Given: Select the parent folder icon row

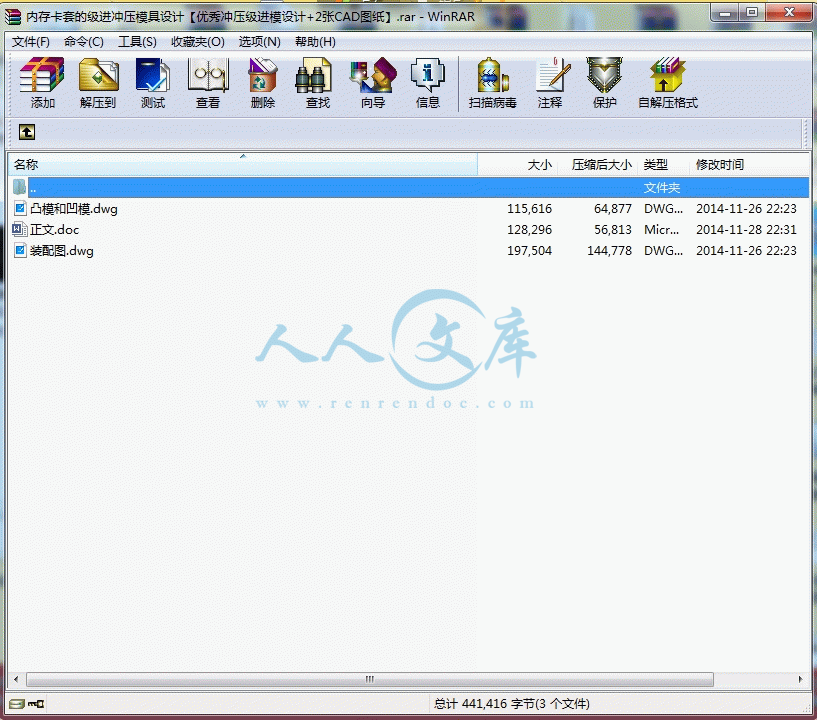Looking at the screenshot, I should (408, 188).
